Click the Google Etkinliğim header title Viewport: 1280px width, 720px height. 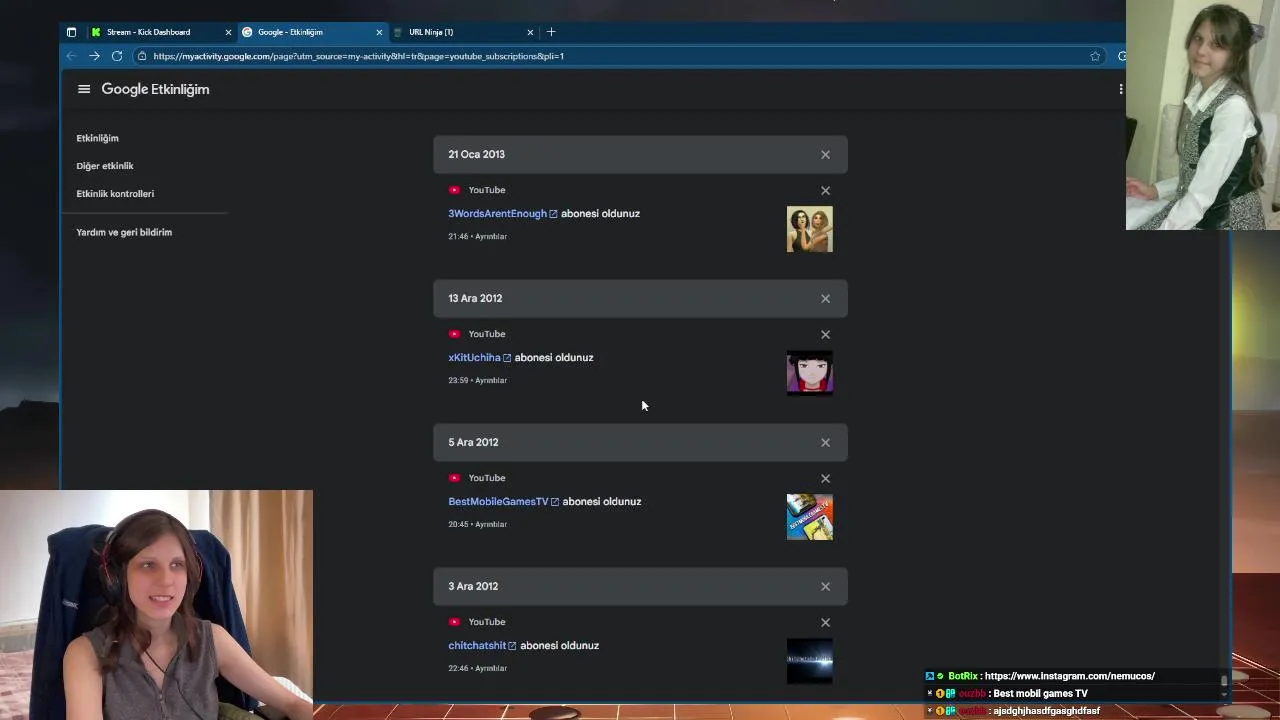point(155,89)
